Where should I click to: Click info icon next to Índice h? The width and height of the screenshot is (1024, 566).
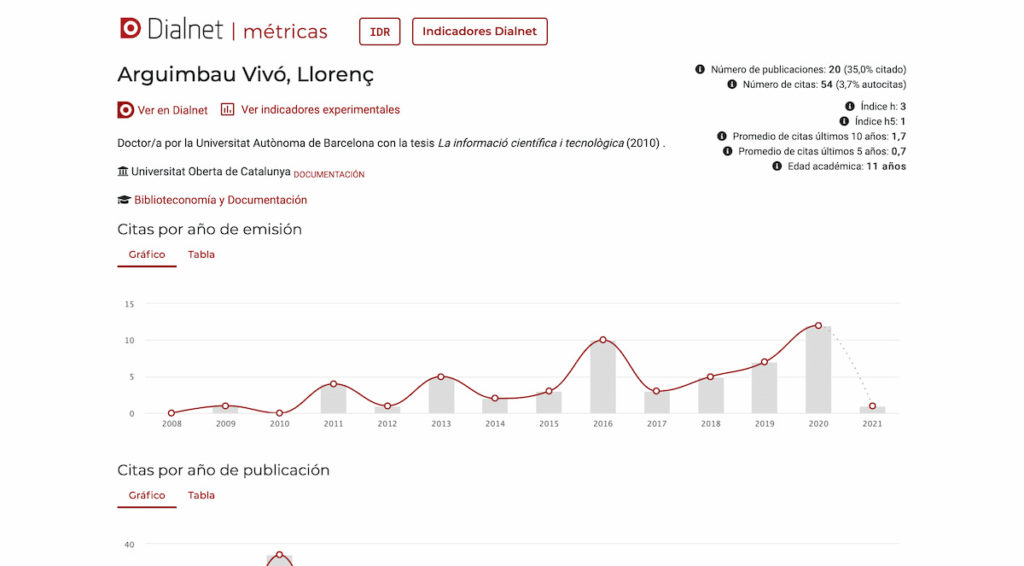(x=850, y=106)
